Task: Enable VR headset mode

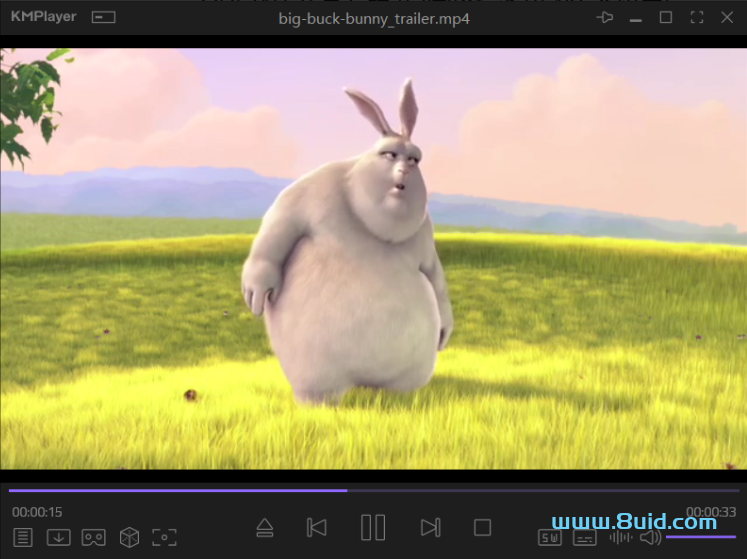Action: tap(94, 537)
